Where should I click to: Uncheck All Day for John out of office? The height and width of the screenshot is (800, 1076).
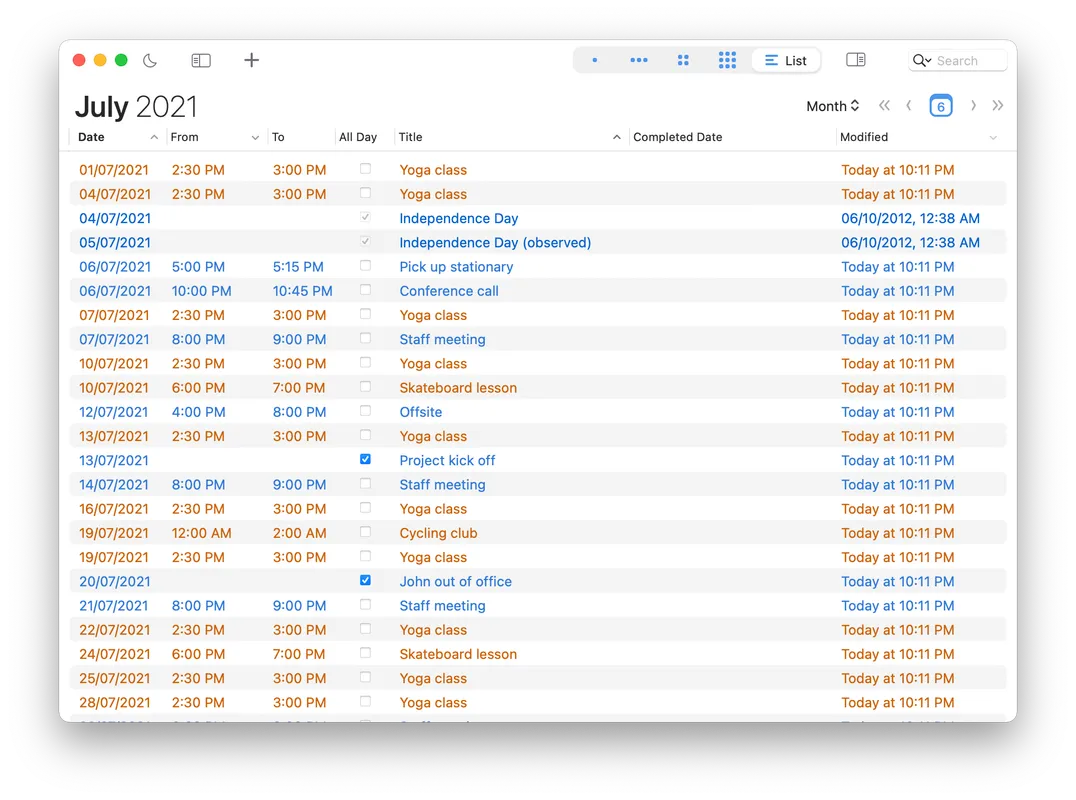(365, 580)
